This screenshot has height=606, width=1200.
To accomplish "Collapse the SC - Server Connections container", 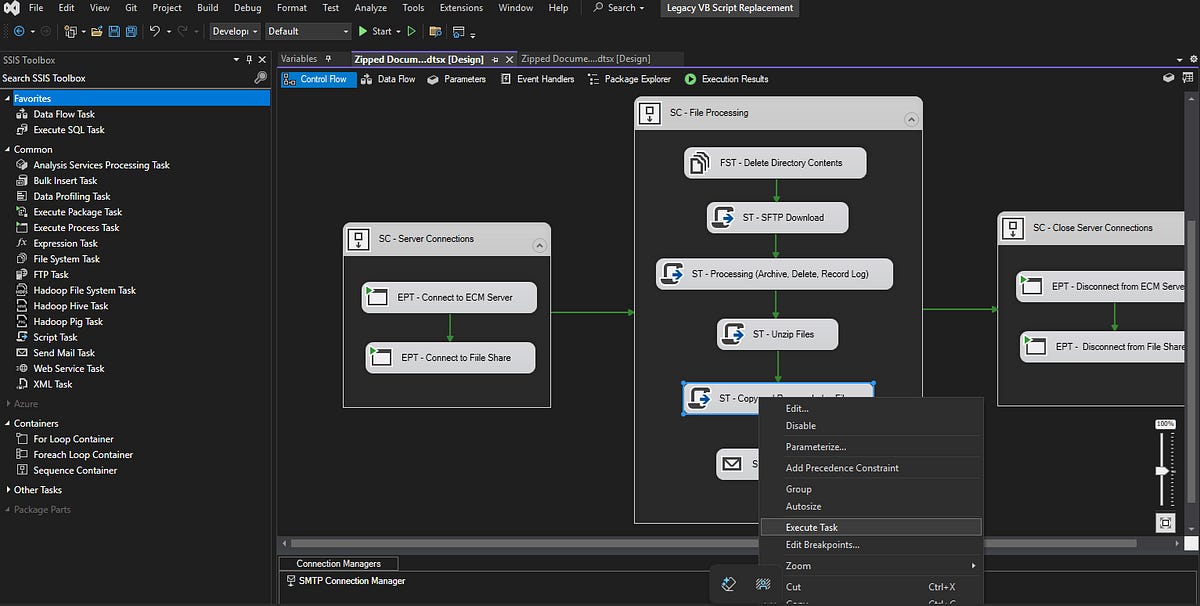I will click(x=539, y=245).
